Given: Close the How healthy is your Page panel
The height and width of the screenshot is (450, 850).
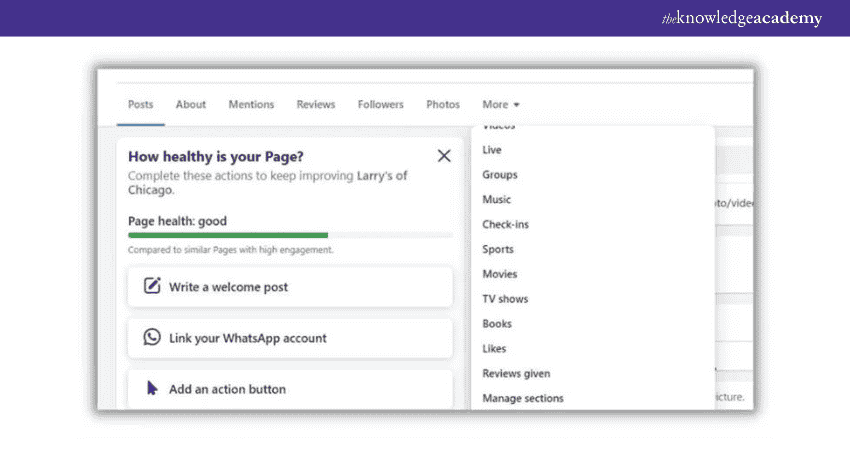Looking at the screenshot, I should 444,156.
